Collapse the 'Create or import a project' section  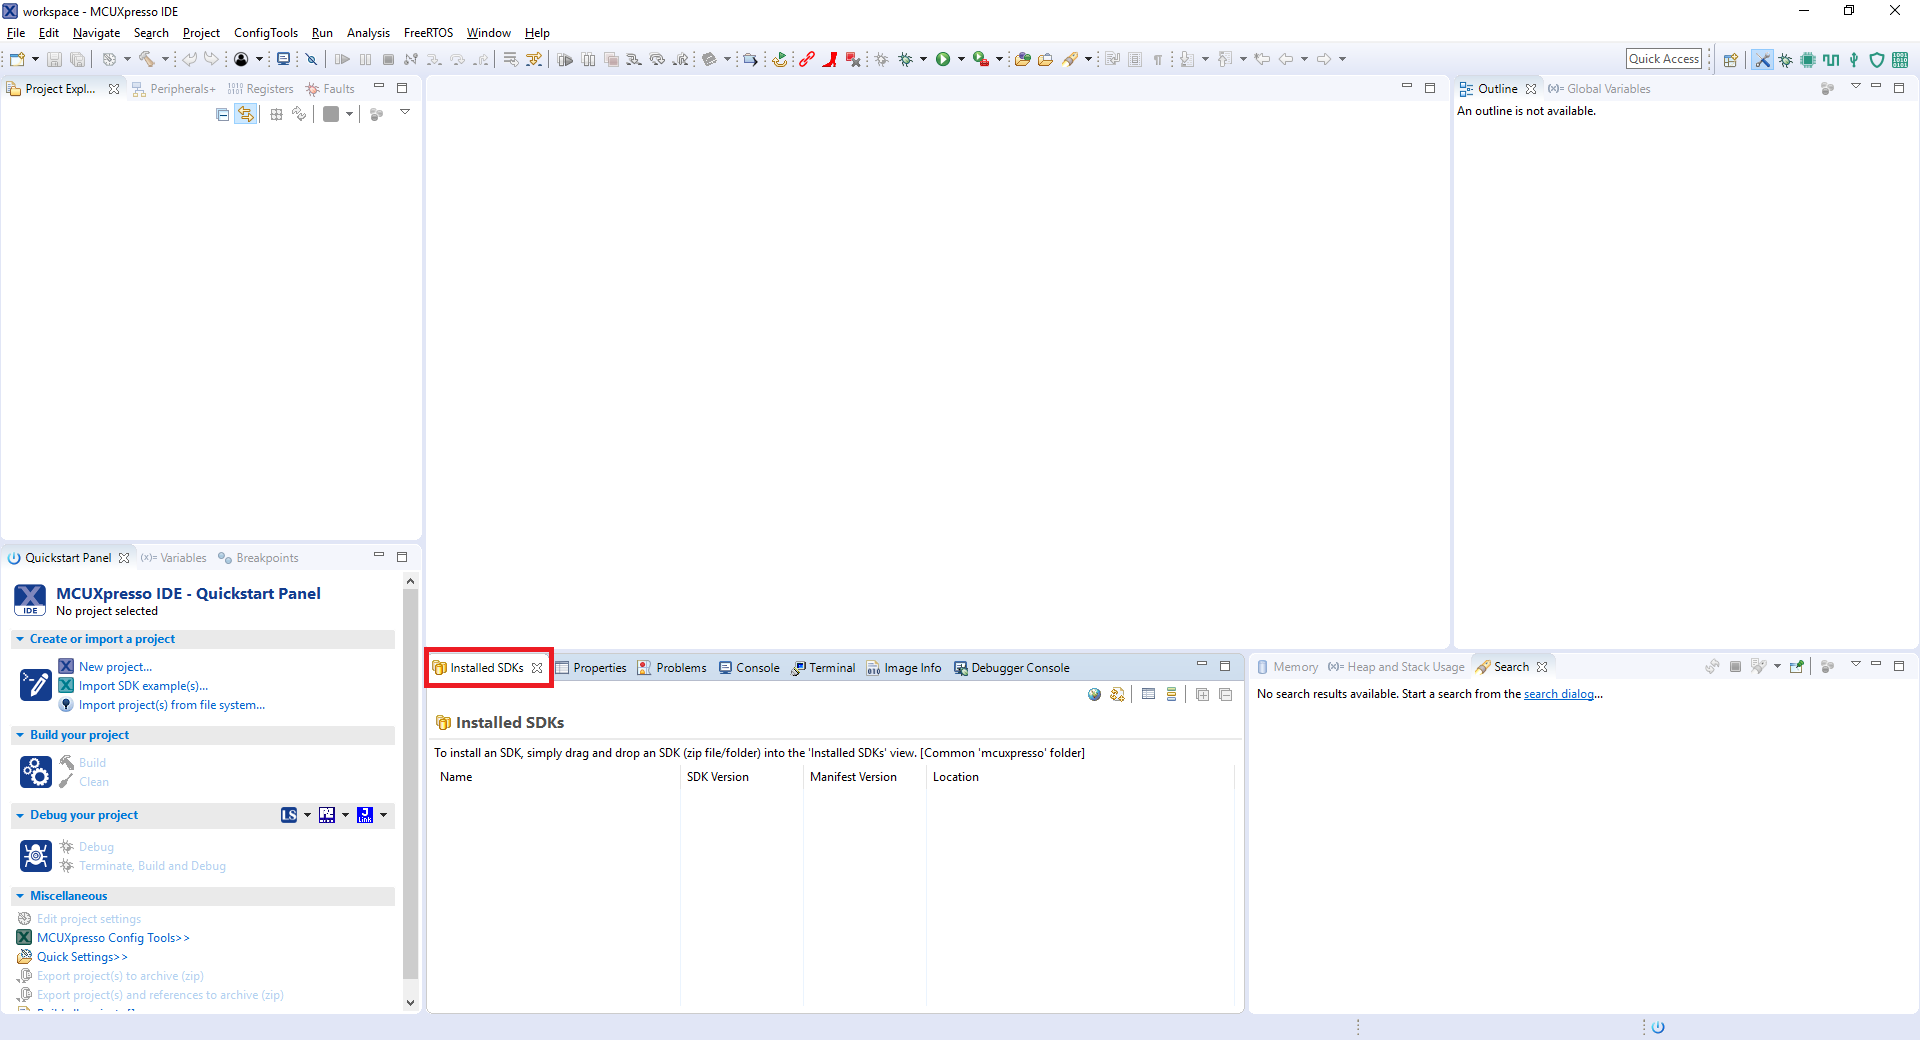point(20,640)
